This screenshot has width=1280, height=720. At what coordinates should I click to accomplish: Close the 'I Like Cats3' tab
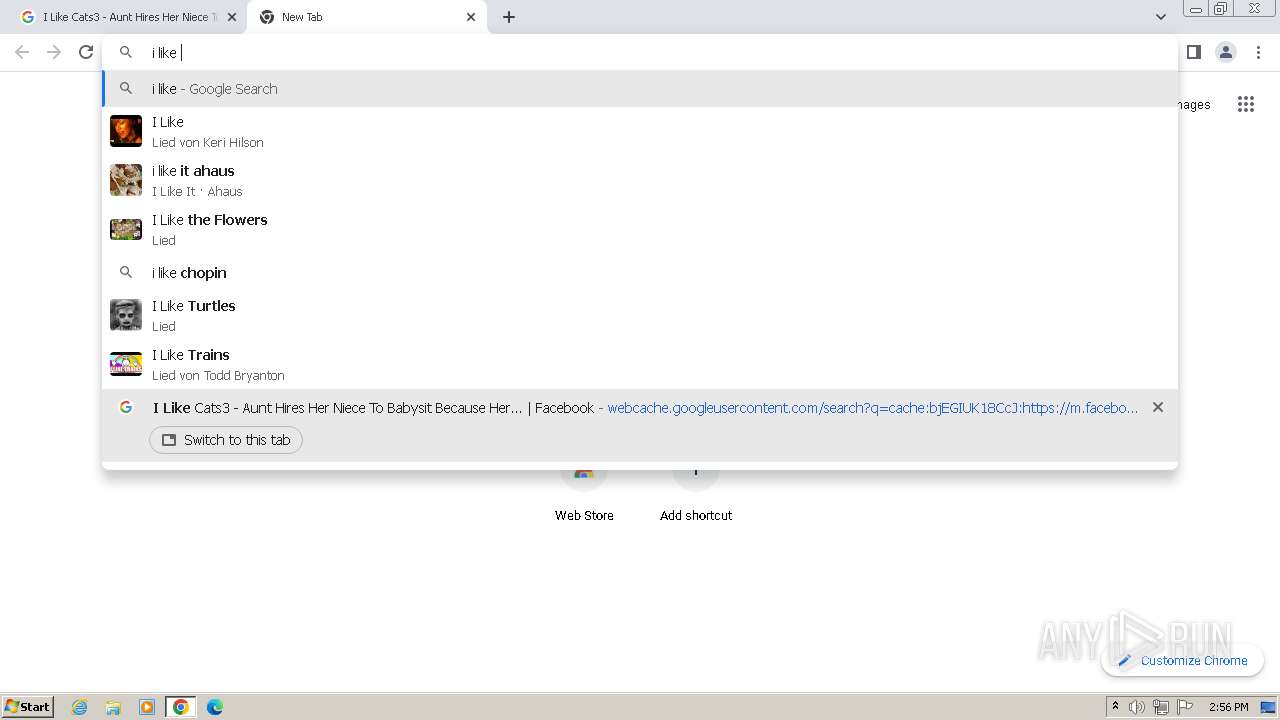click(232, 17)
